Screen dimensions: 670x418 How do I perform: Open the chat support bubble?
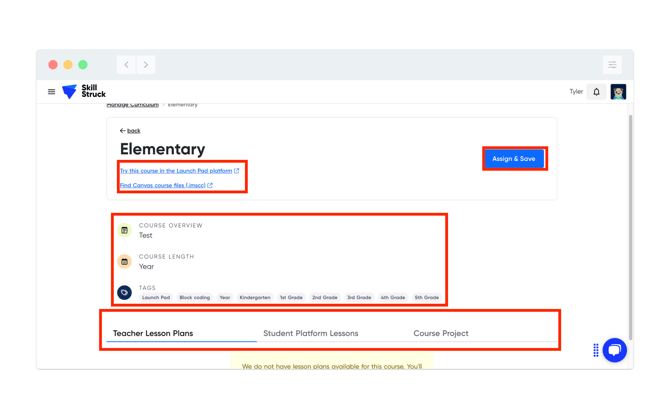(614, 350)
